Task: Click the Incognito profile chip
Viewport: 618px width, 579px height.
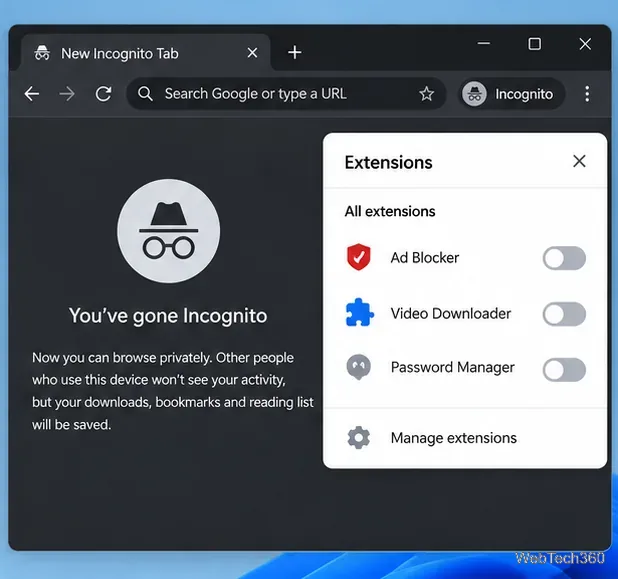Action: [x=512, y=94]
